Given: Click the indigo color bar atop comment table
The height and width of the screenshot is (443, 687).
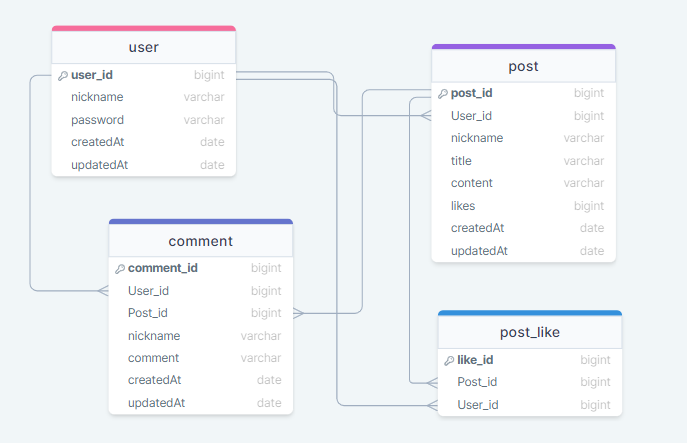Looking at the screenshot, I should [201, 221].
